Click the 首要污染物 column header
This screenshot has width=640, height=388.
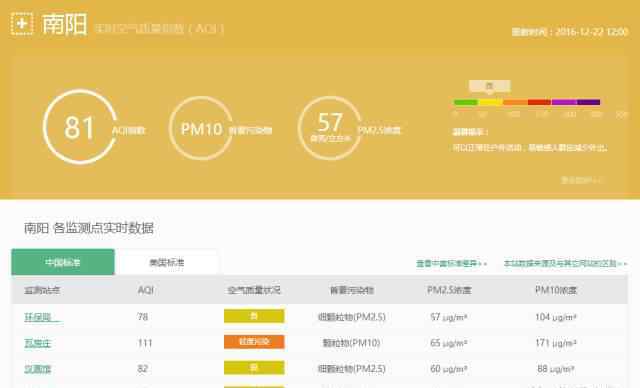[352, 290]
